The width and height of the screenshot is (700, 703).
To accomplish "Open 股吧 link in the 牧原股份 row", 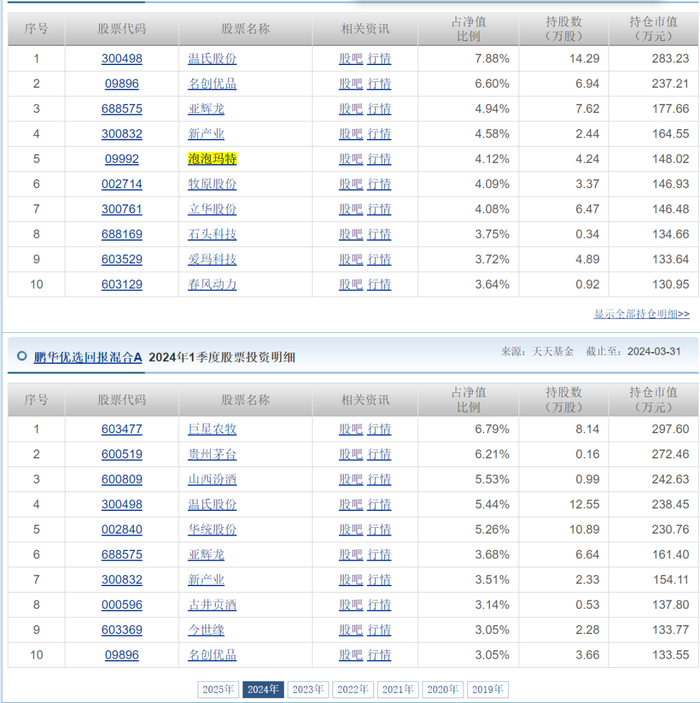I will [x=351, y=184].
